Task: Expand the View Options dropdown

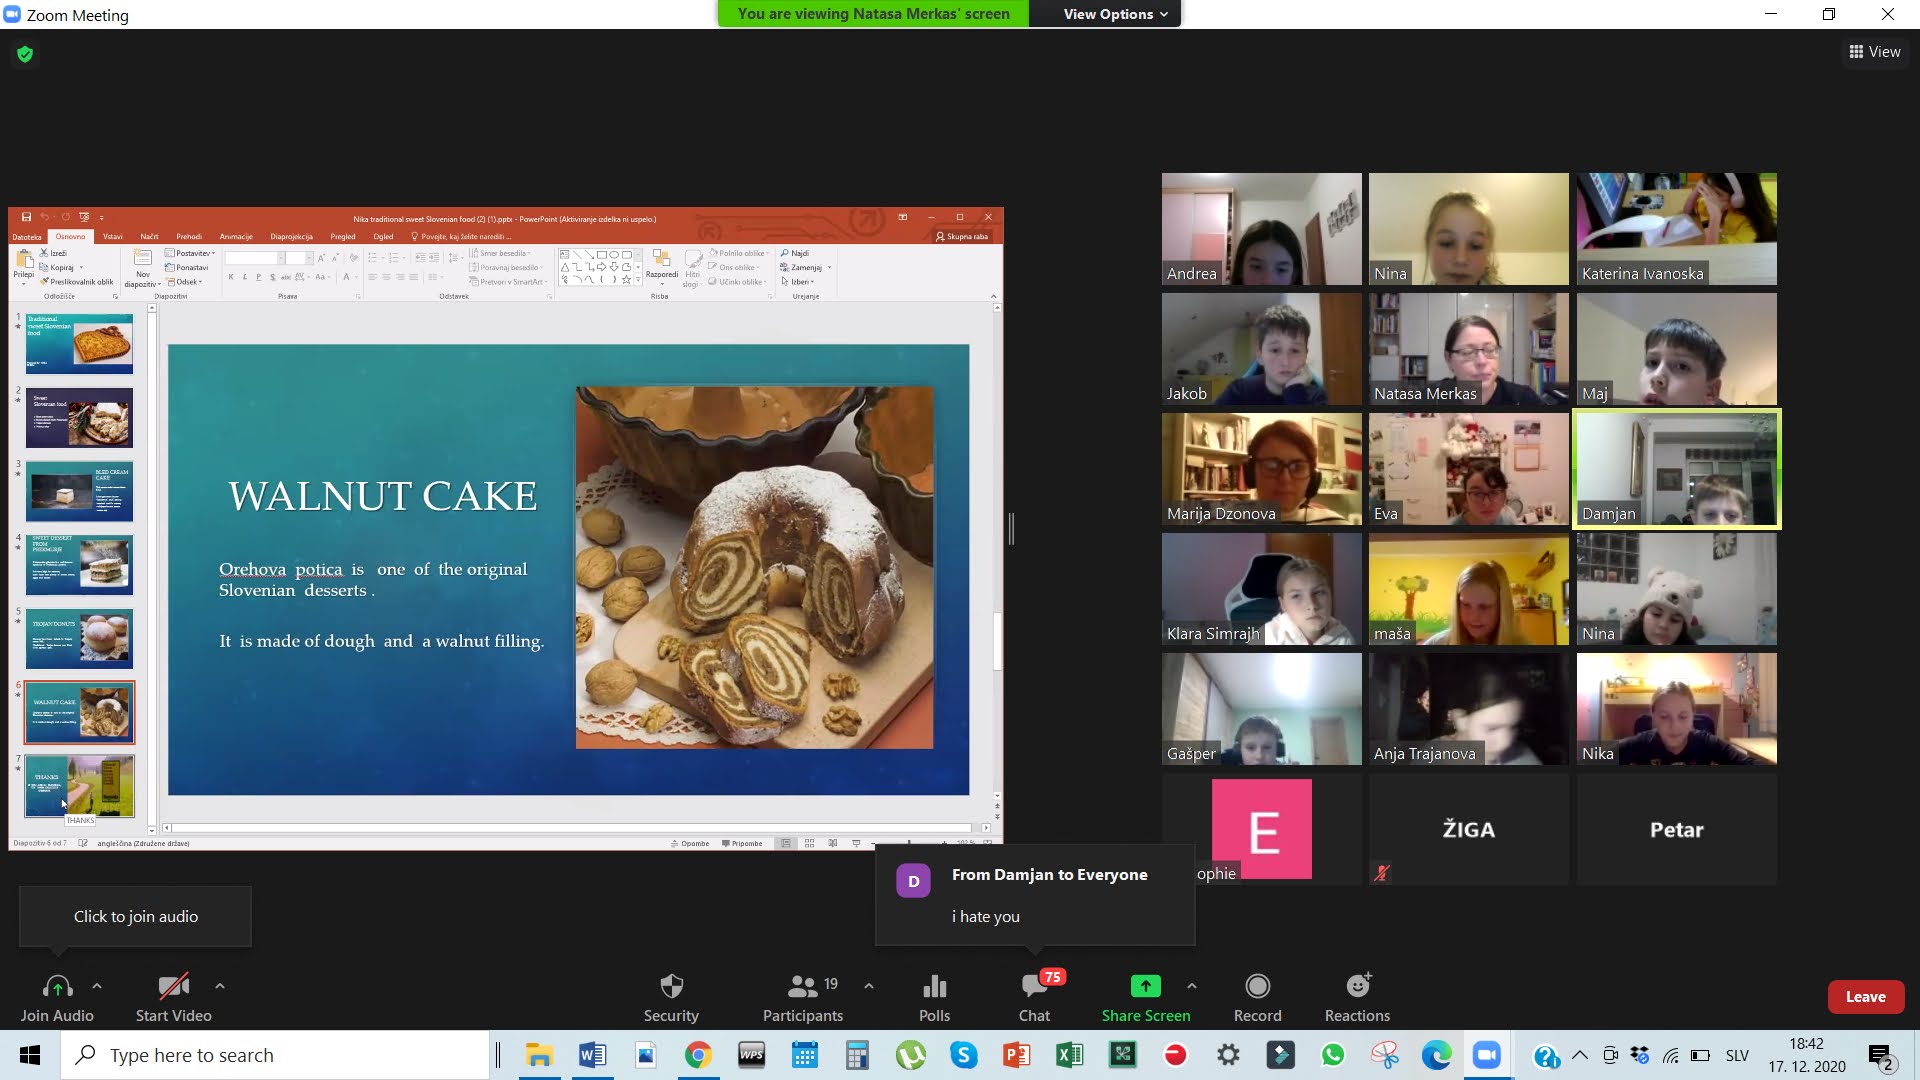Action: coord(1115,14)
